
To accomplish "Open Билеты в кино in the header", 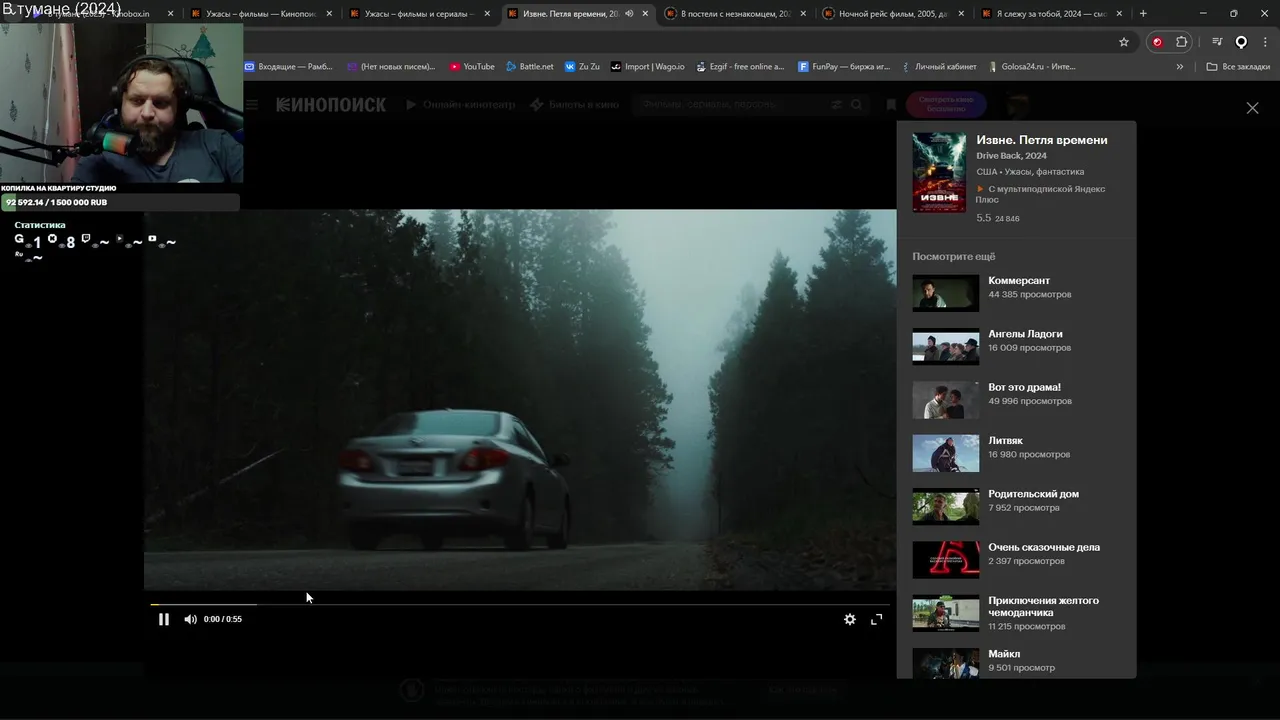I will [575, 105].
